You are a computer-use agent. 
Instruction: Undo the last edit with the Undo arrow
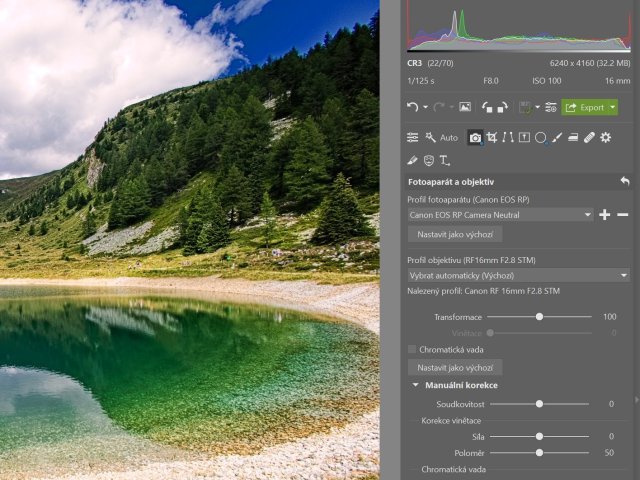pos(412,107)
